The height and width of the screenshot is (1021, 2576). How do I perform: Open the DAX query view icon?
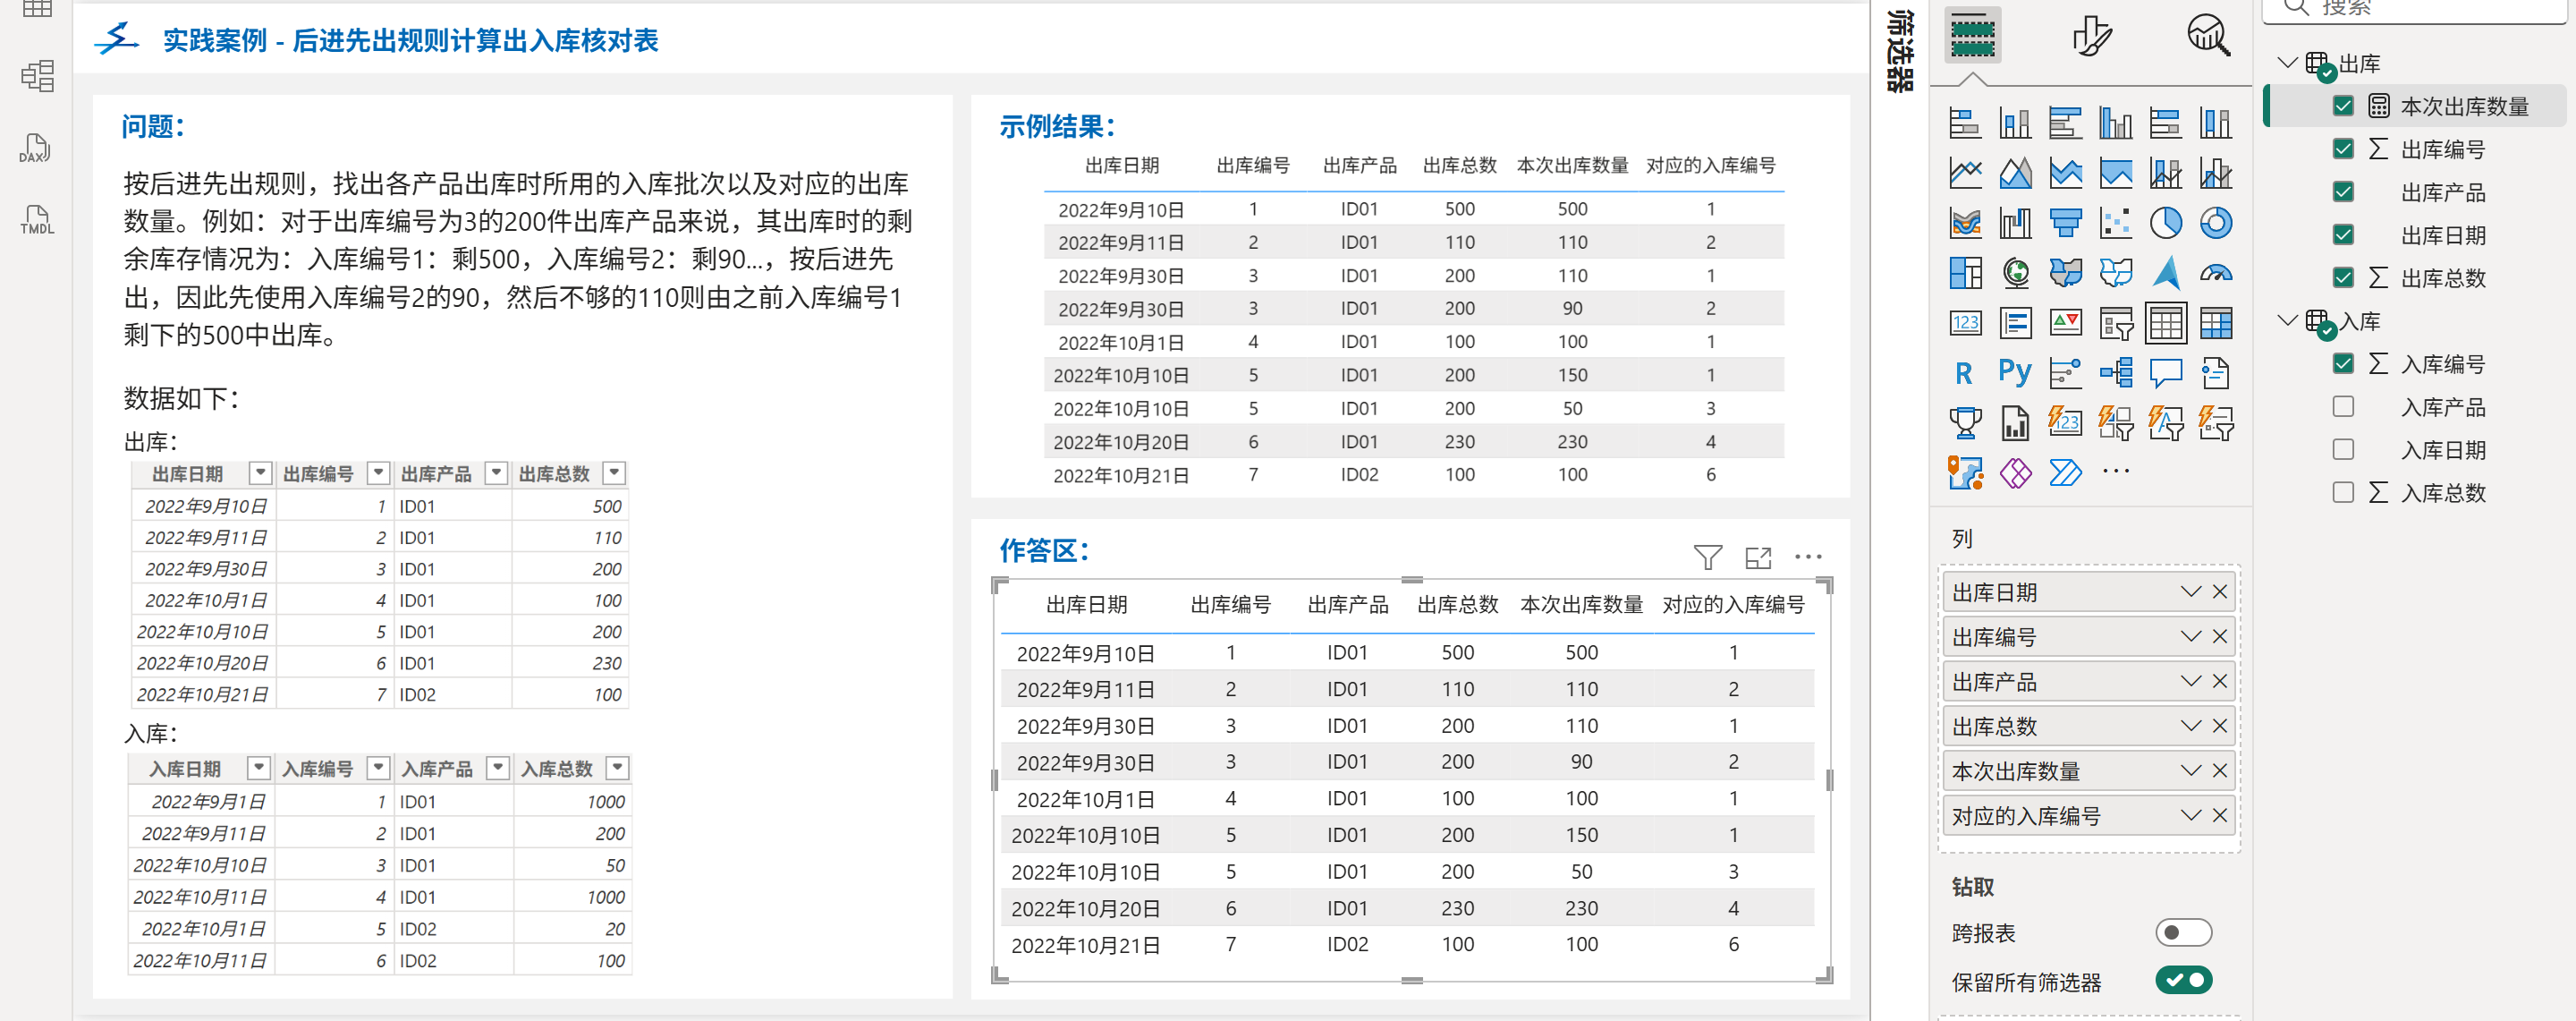[x=36, y=148]
